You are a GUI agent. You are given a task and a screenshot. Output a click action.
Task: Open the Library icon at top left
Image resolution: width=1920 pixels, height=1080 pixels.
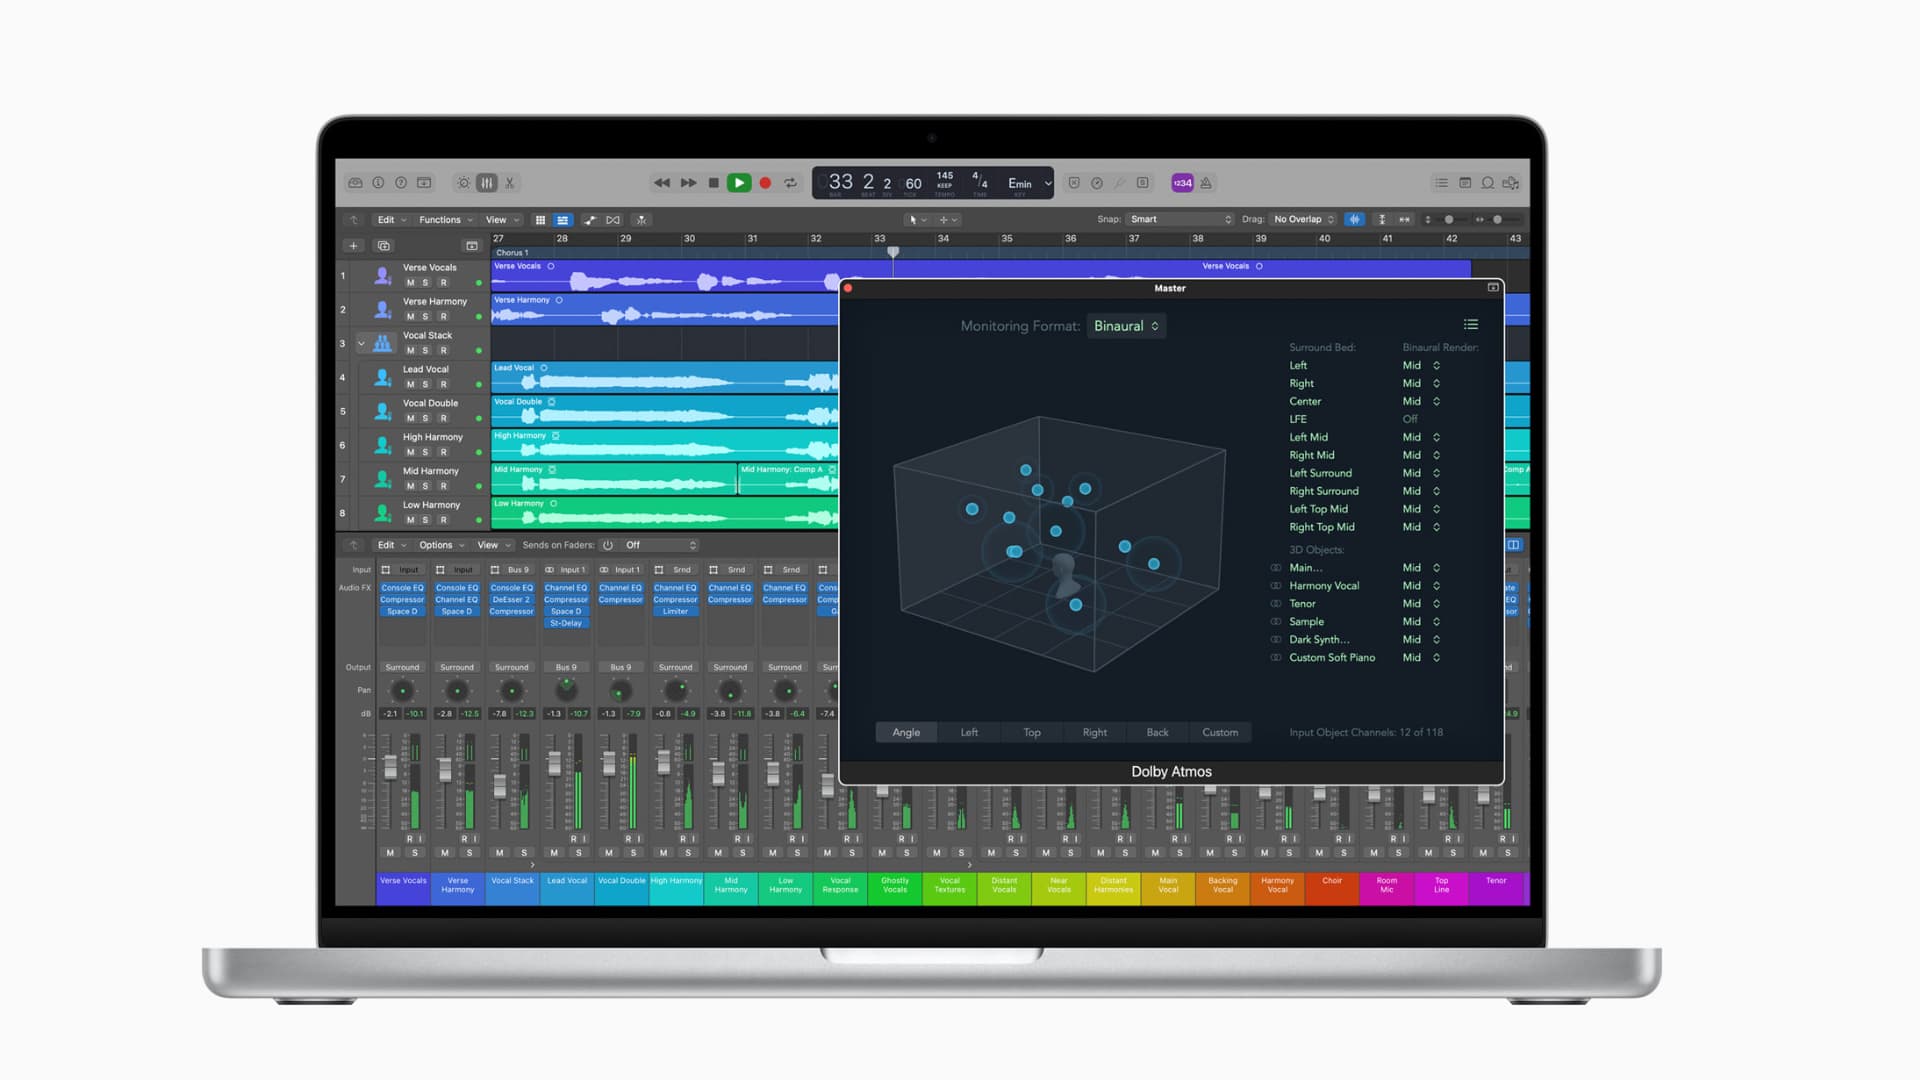pos(355,183)
